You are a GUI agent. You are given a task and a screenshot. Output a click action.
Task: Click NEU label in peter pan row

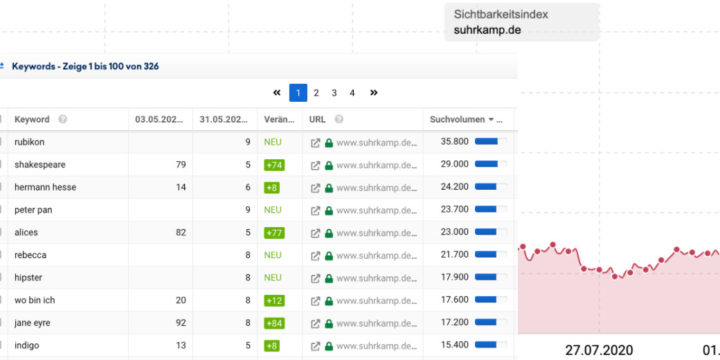click(x=273, y=210)
